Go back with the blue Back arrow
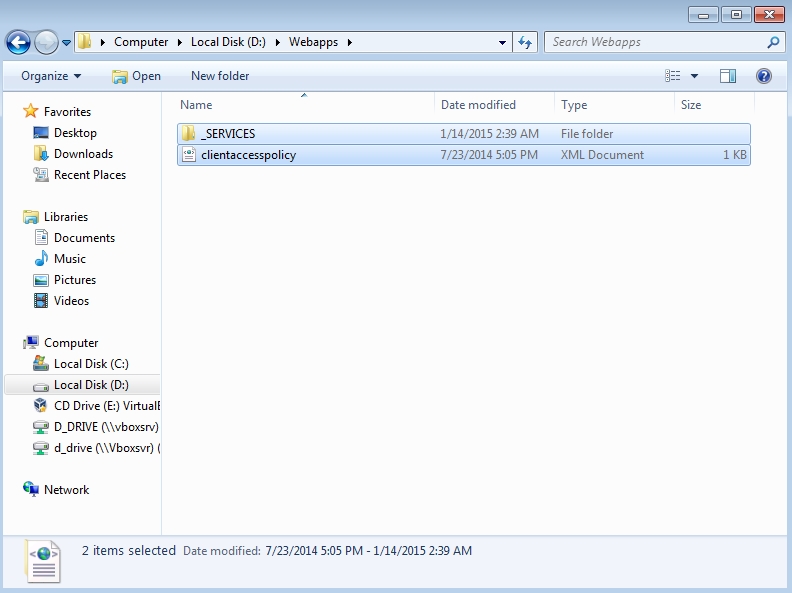The height and width of the screenshot is (593, 792). coord(19,42)
